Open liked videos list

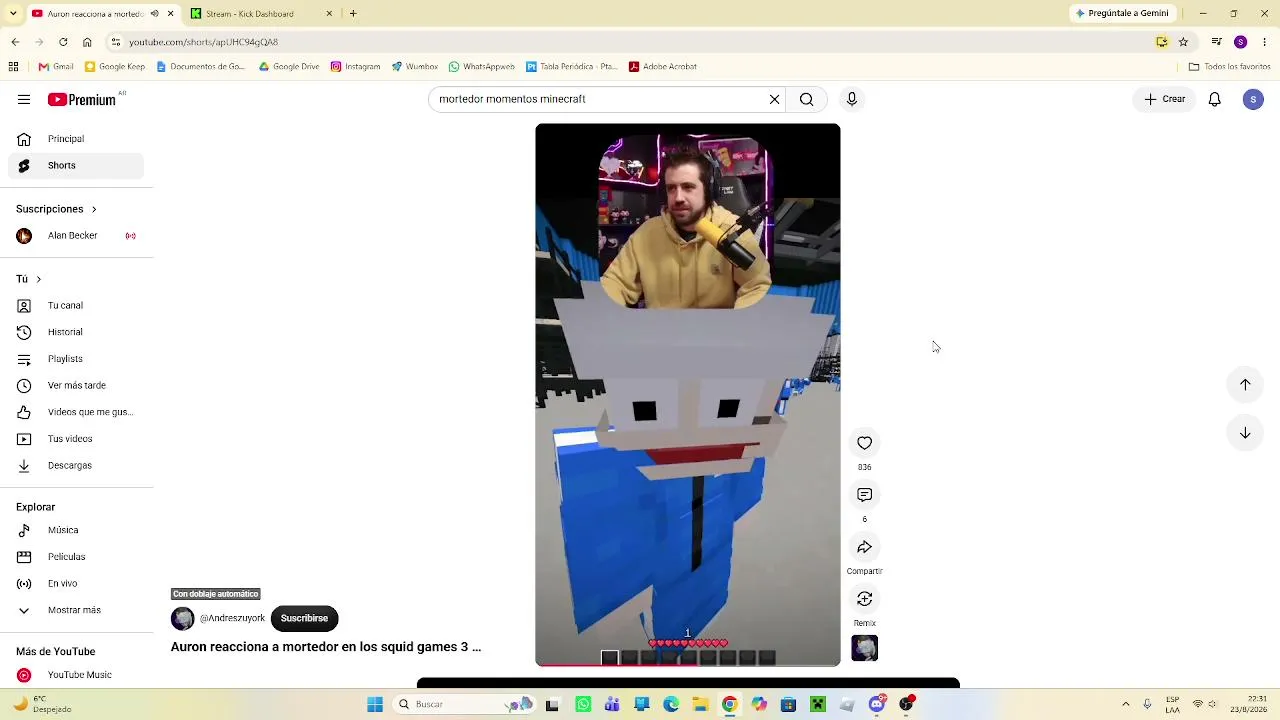(76, 412)
